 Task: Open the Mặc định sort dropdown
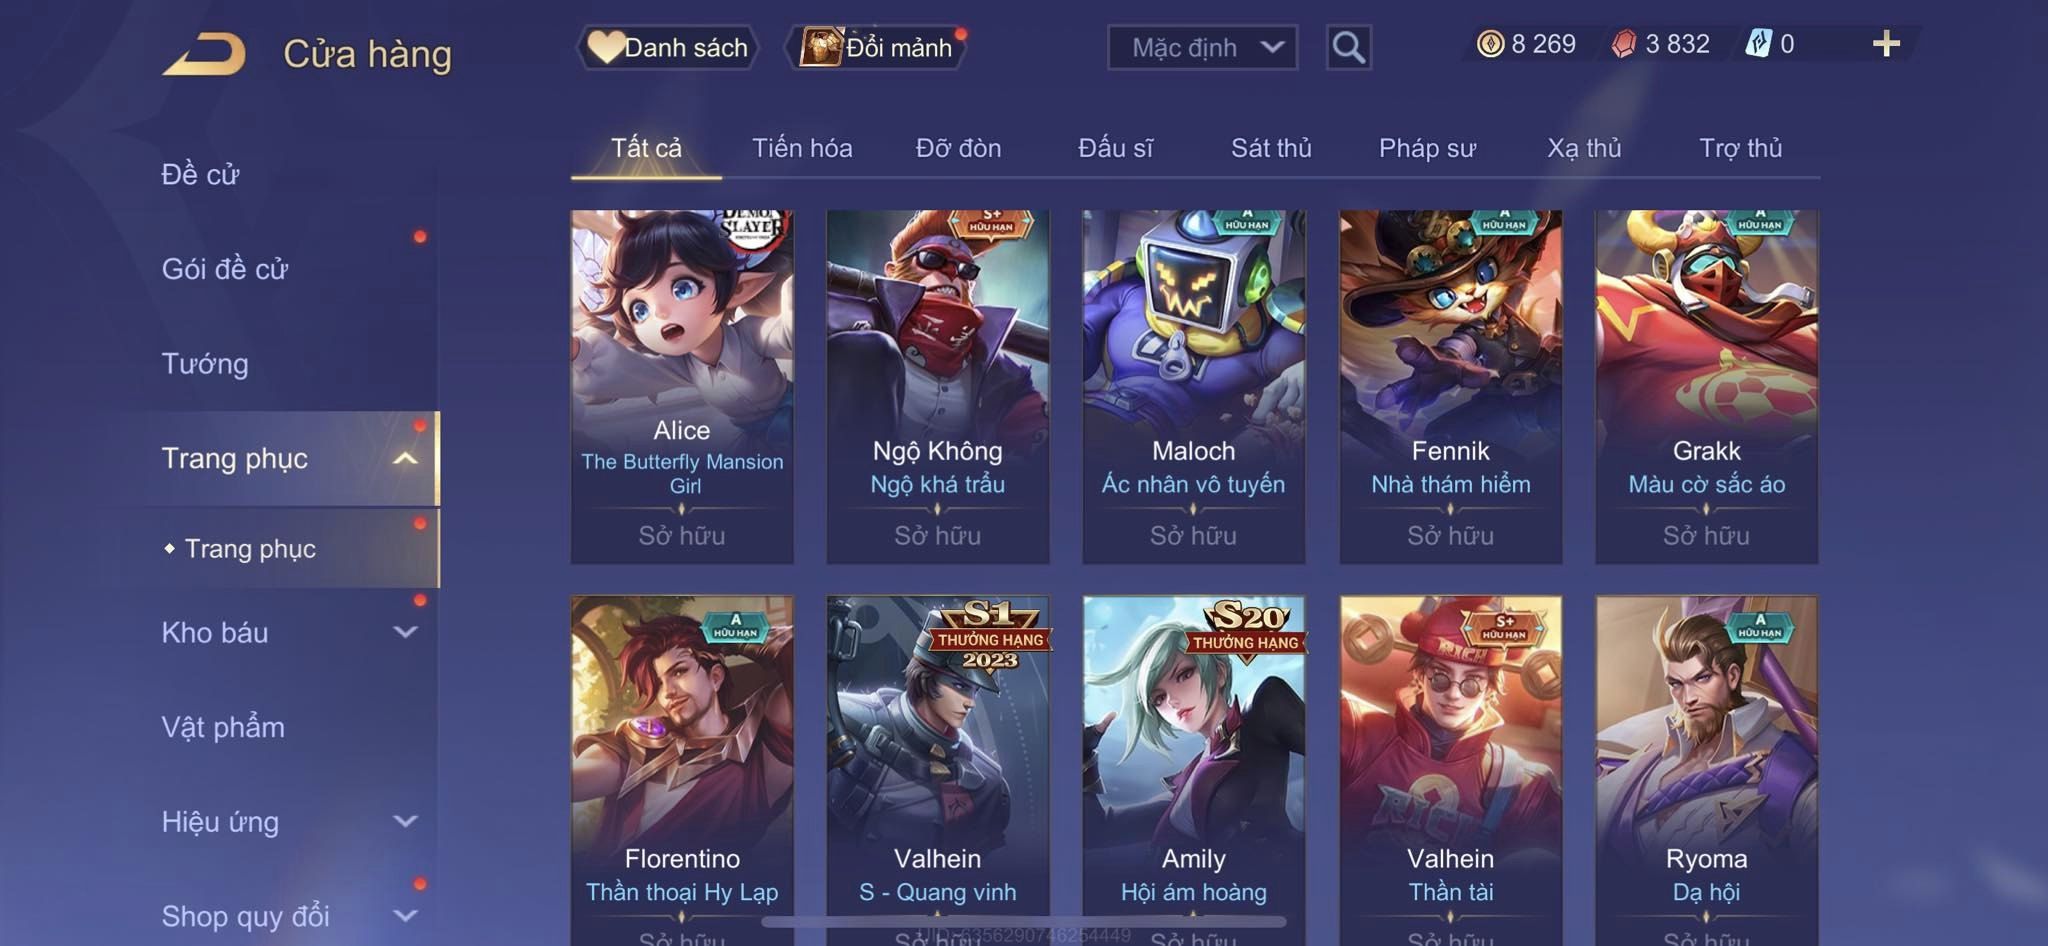pos(1202,47)
